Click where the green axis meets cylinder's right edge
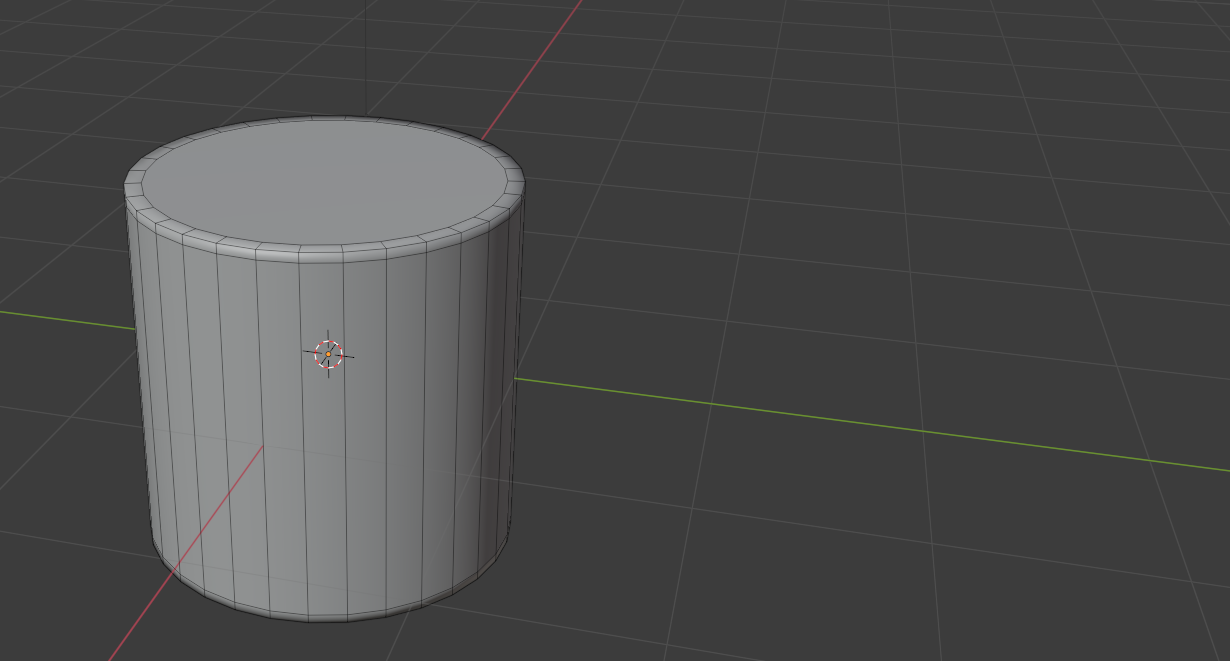Image resolution: width=1230 pixels, height=661 pixels. coord(515,378)
